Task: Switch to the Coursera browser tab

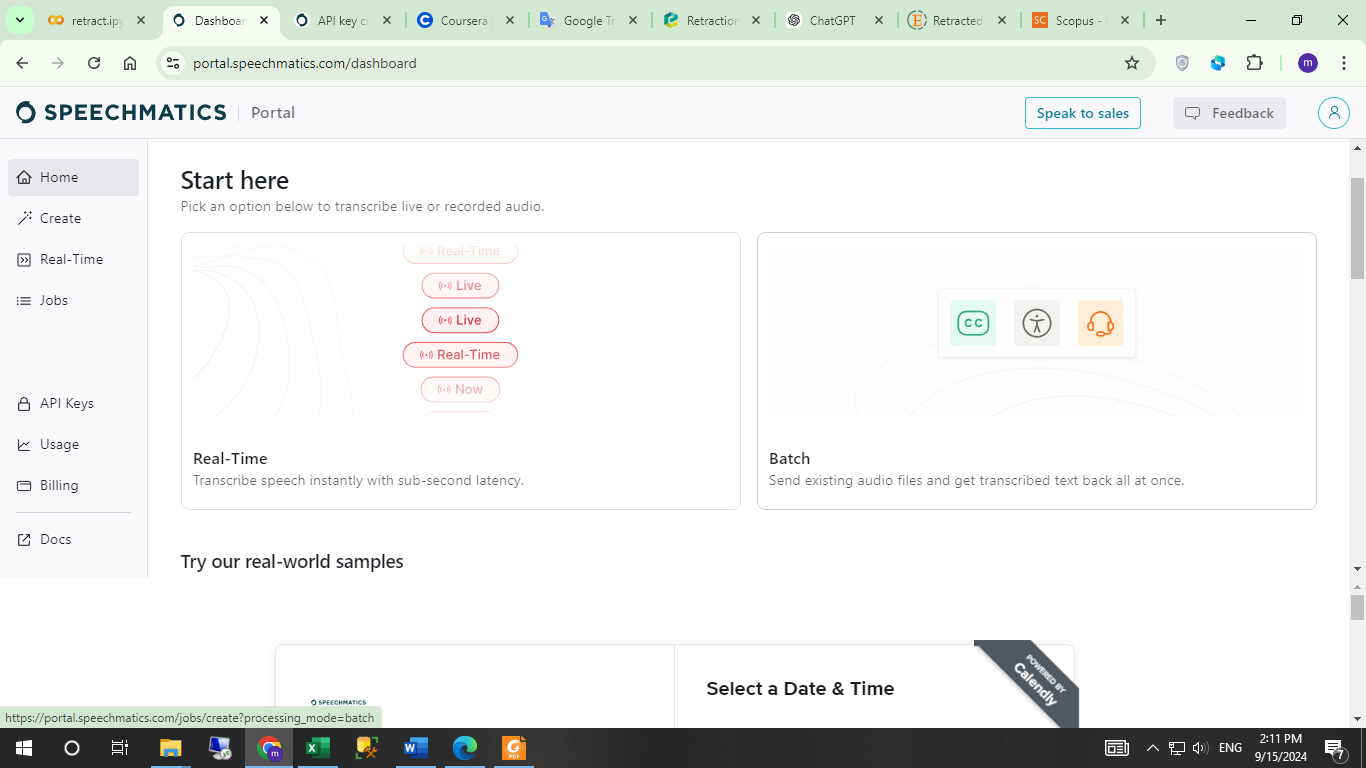Action: coord(467,20)
